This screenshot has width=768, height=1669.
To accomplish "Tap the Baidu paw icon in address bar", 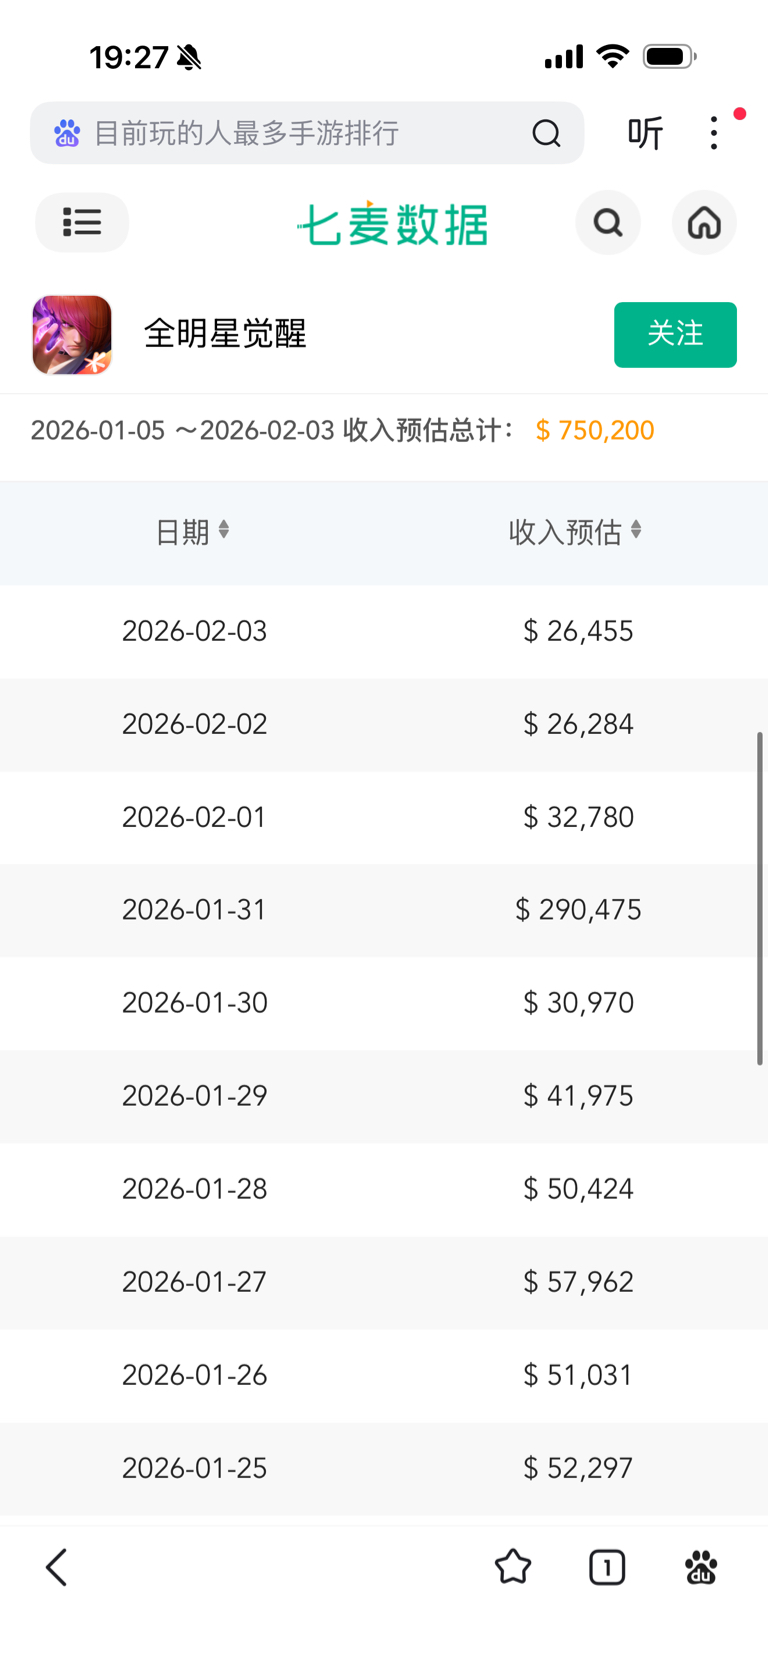I will pos(67,133).
